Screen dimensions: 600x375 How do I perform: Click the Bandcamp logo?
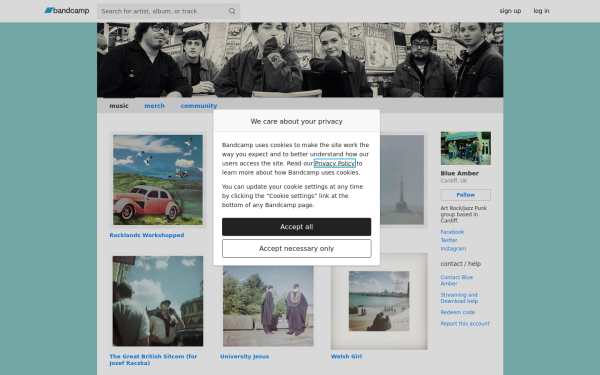click(67, 11)
